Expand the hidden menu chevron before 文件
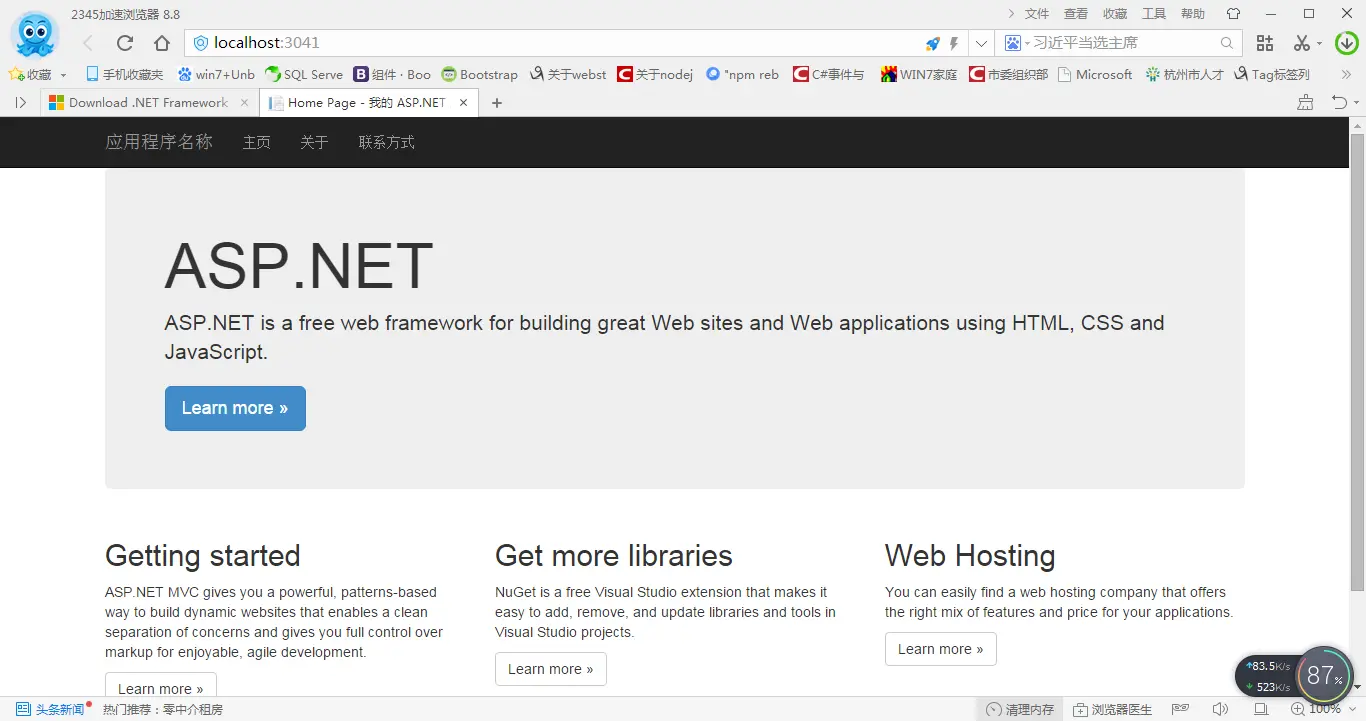Image resolution: width=1366 pixels, height=721 pixels. click(x=1011, y=14)
